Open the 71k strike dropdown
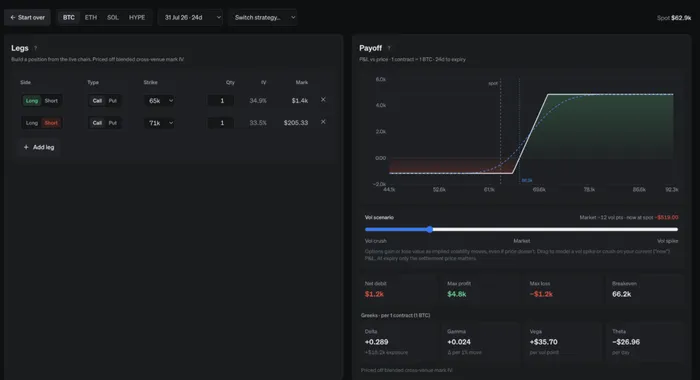Viewport: 700px width, 380px height. click(160, 123)
